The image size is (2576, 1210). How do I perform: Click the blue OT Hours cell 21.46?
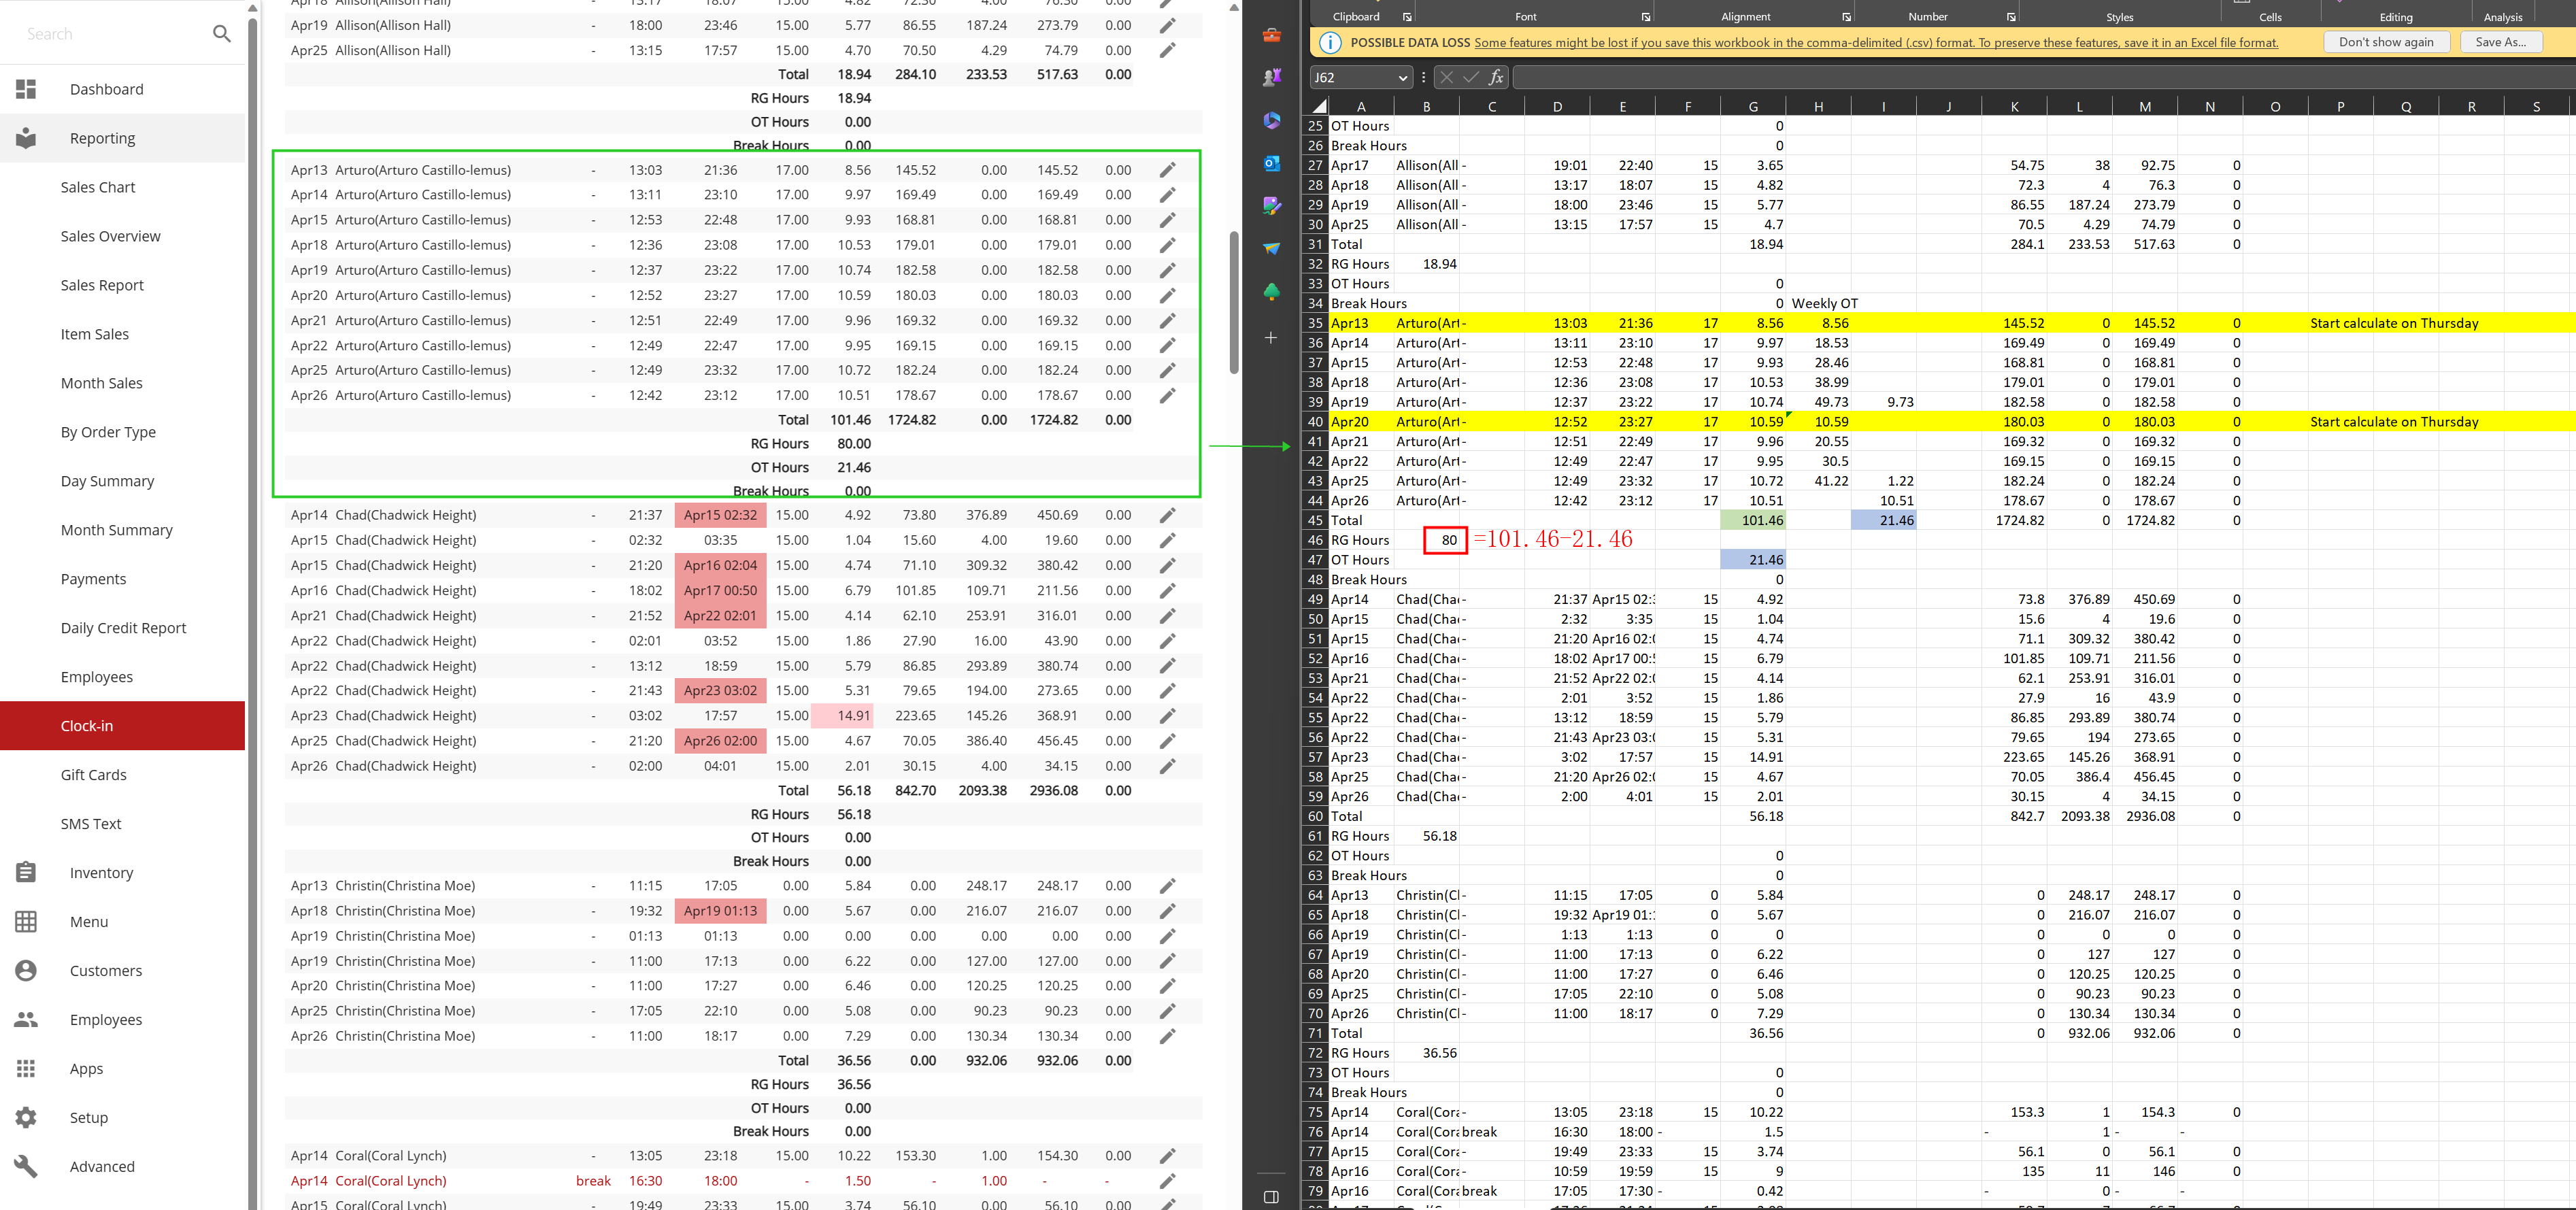tap(1753, 560)
